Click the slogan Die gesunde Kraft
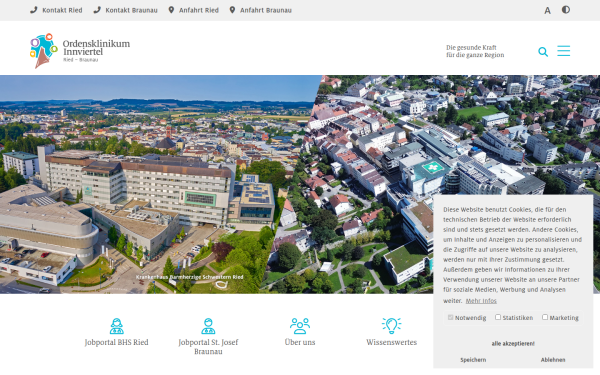600x375 pixels. [475, 51]
